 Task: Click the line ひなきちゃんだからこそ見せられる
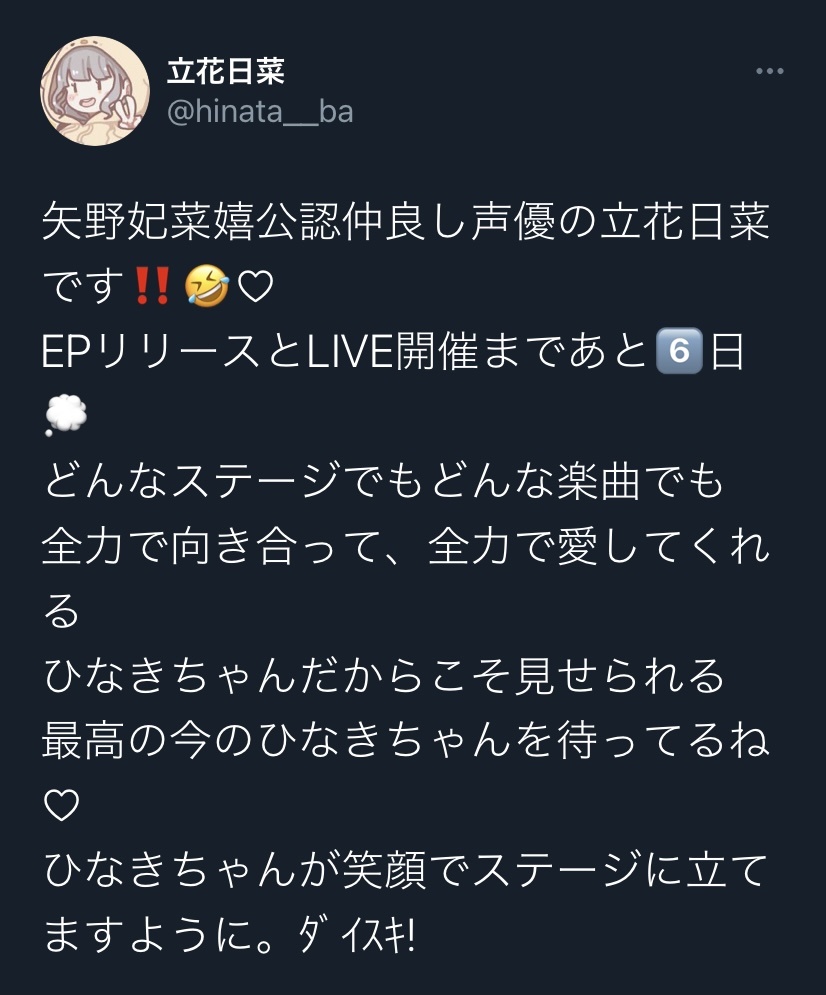point(384,675)
